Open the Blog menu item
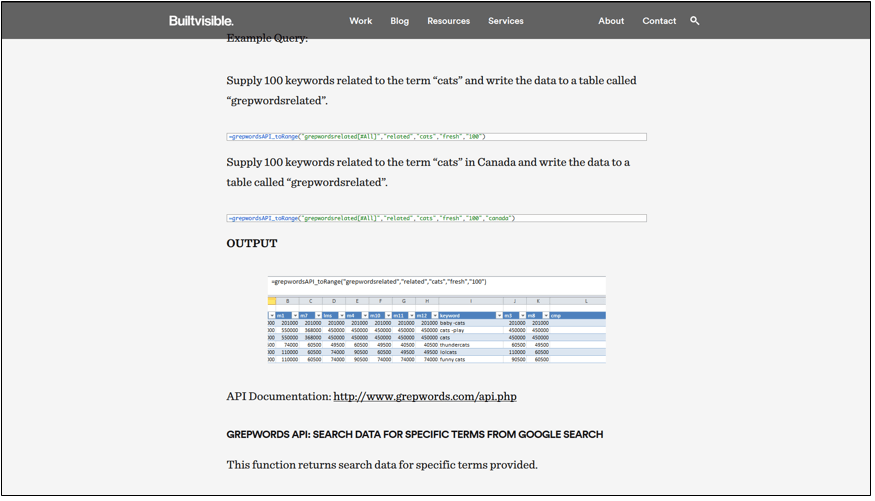 pyautogui.click(x=400, y=21)
